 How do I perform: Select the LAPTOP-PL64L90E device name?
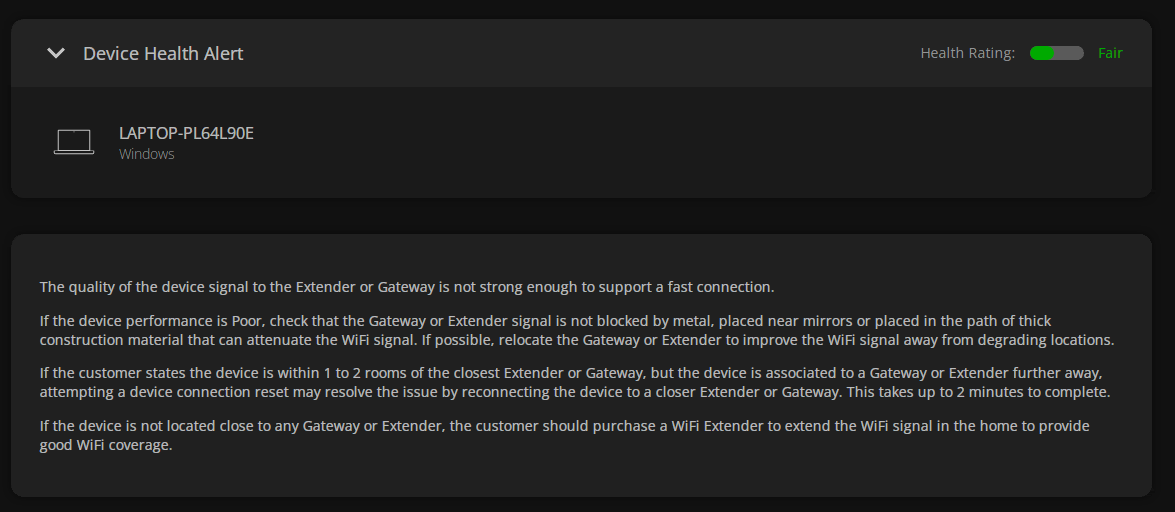click(x=186, y=133)
